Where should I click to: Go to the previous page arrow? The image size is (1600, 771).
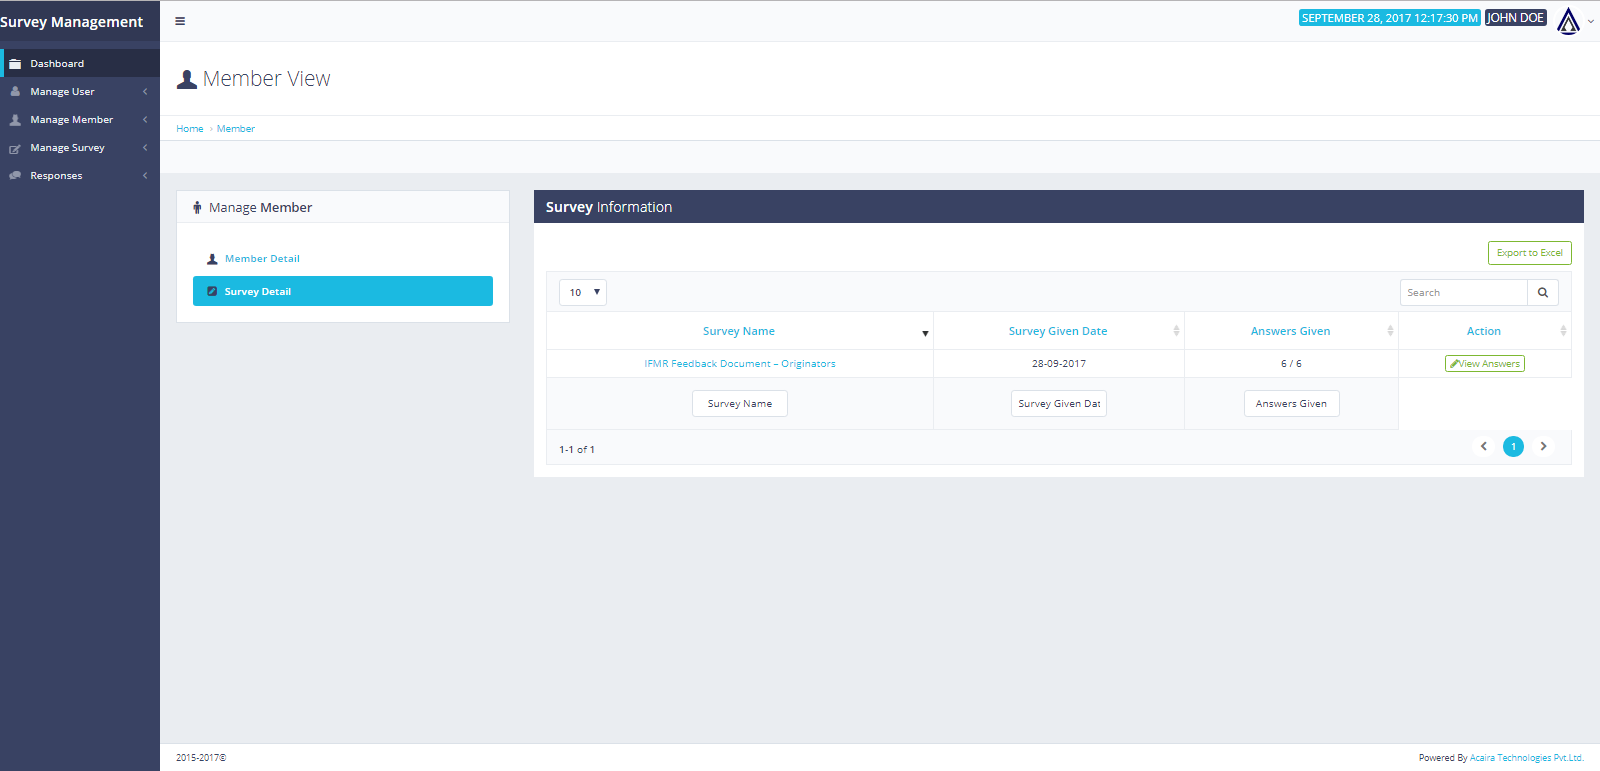click(x=1483, y=447)
